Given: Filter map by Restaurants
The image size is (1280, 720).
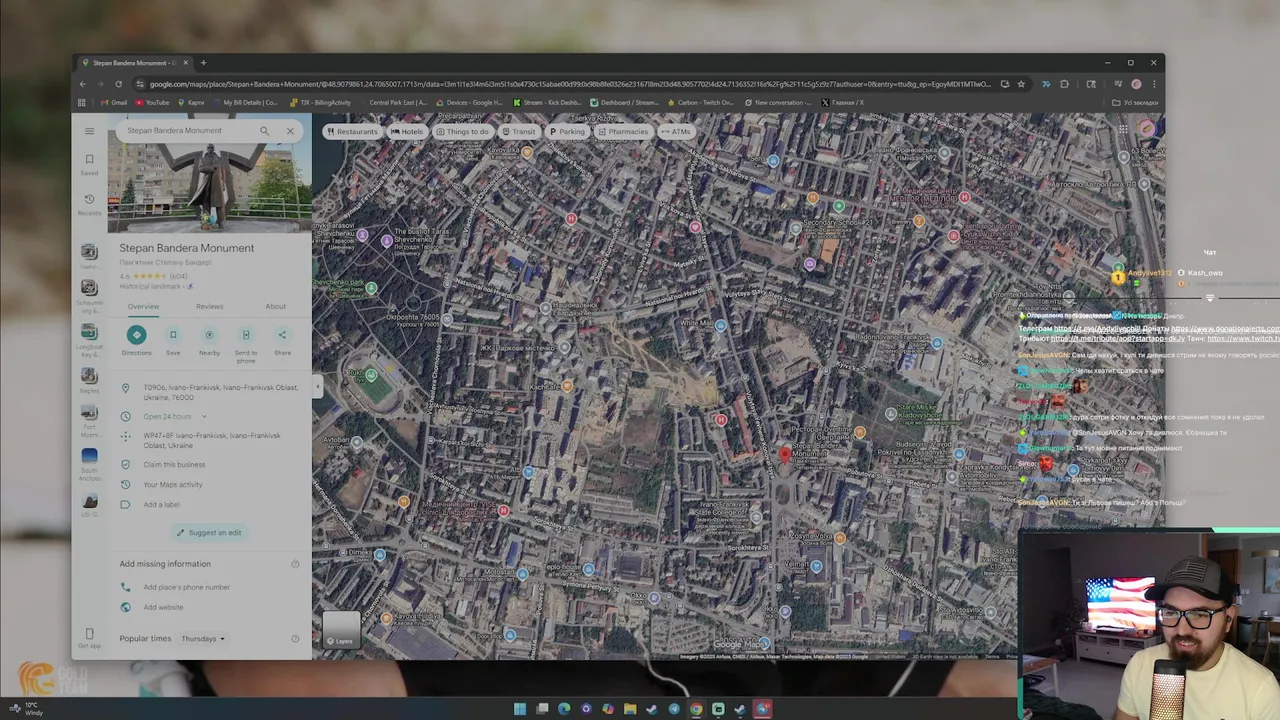Looking at the screenshot, I should (x=352, y=131).
